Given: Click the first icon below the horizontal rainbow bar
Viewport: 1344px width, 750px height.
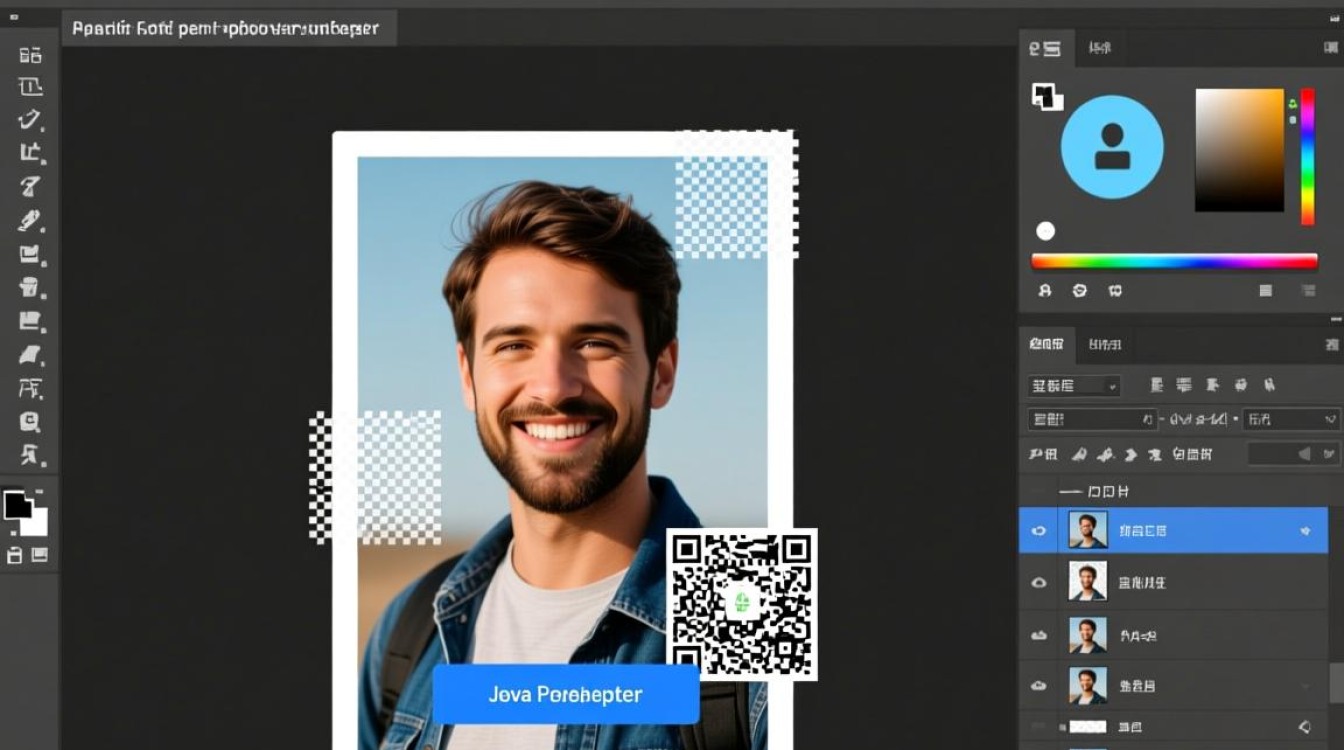Looking at the screenshot, I should pyautogui.click(x=1045, y=291).
